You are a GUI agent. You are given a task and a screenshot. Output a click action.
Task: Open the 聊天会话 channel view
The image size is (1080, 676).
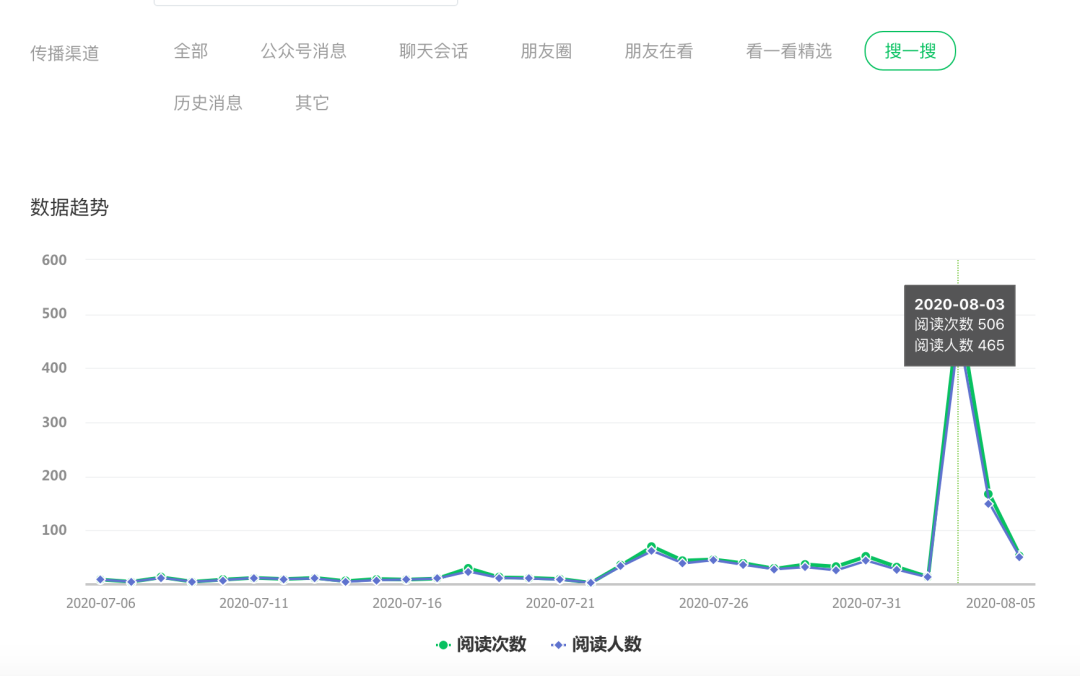(x=432, y=51)
